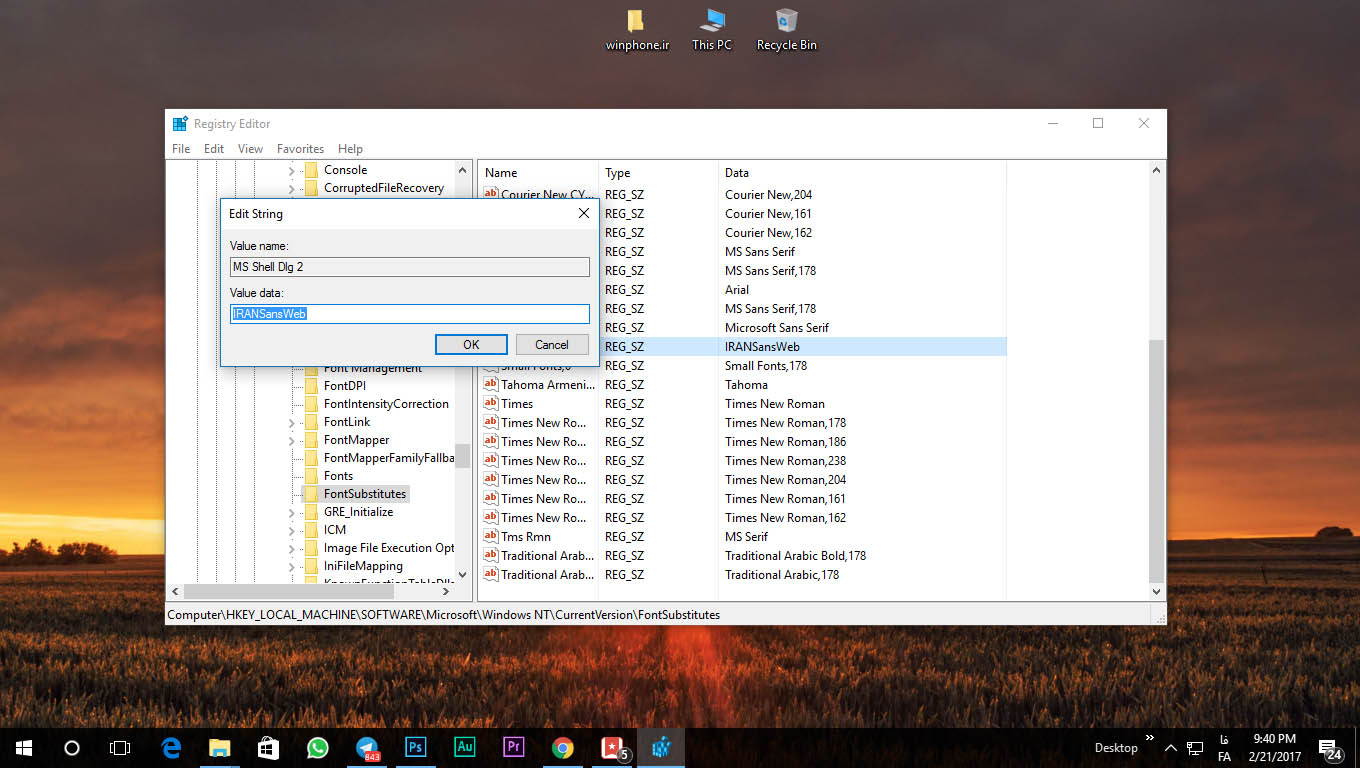Click the ICM folder icon
Image resolution: width=1360 pixels, height=768 pixels.
click(311, 530)
